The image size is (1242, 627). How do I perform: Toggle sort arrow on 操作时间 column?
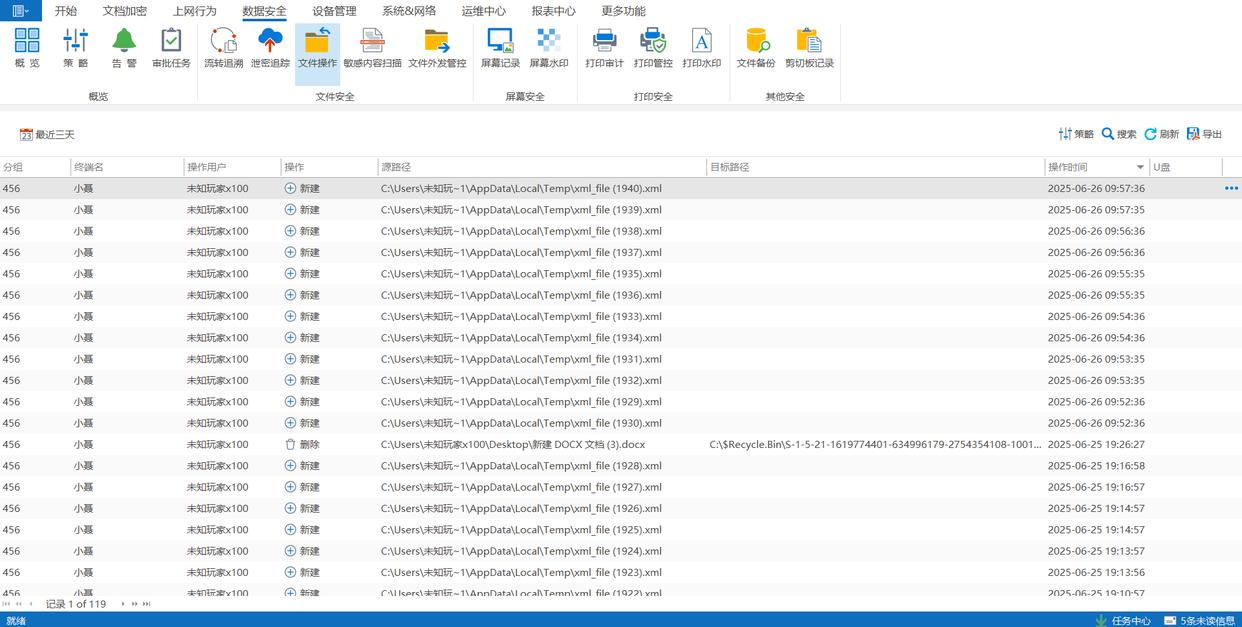pyautogui.click(x=1140, y=167)
